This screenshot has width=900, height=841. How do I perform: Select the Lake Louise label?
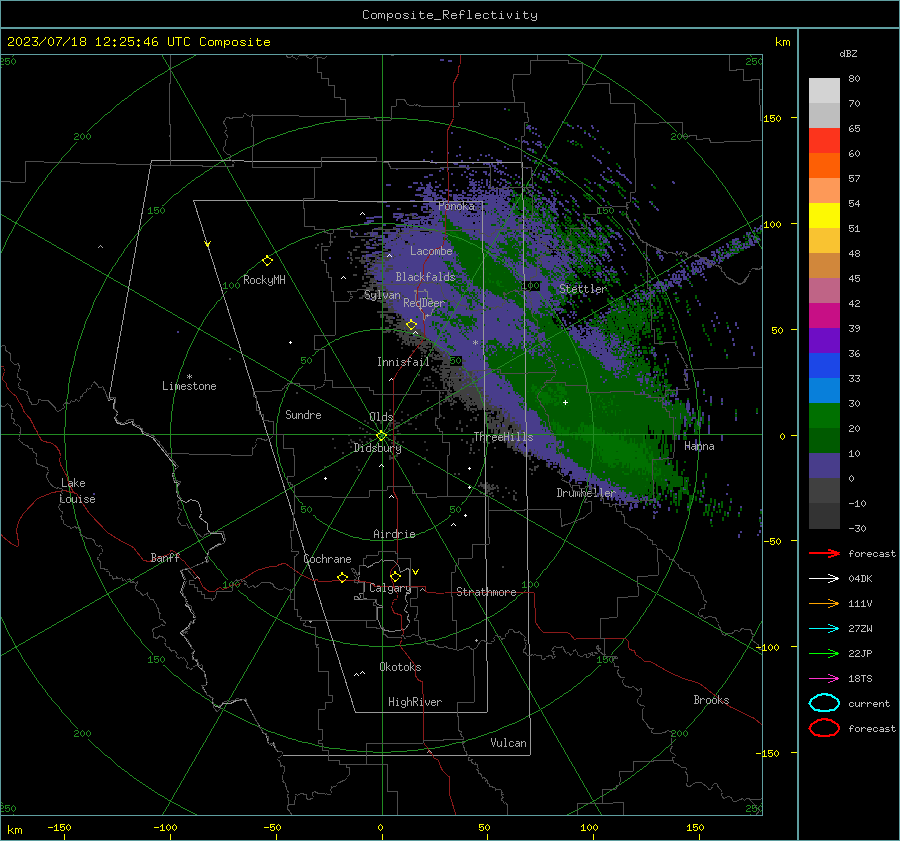tap(77, 491)
